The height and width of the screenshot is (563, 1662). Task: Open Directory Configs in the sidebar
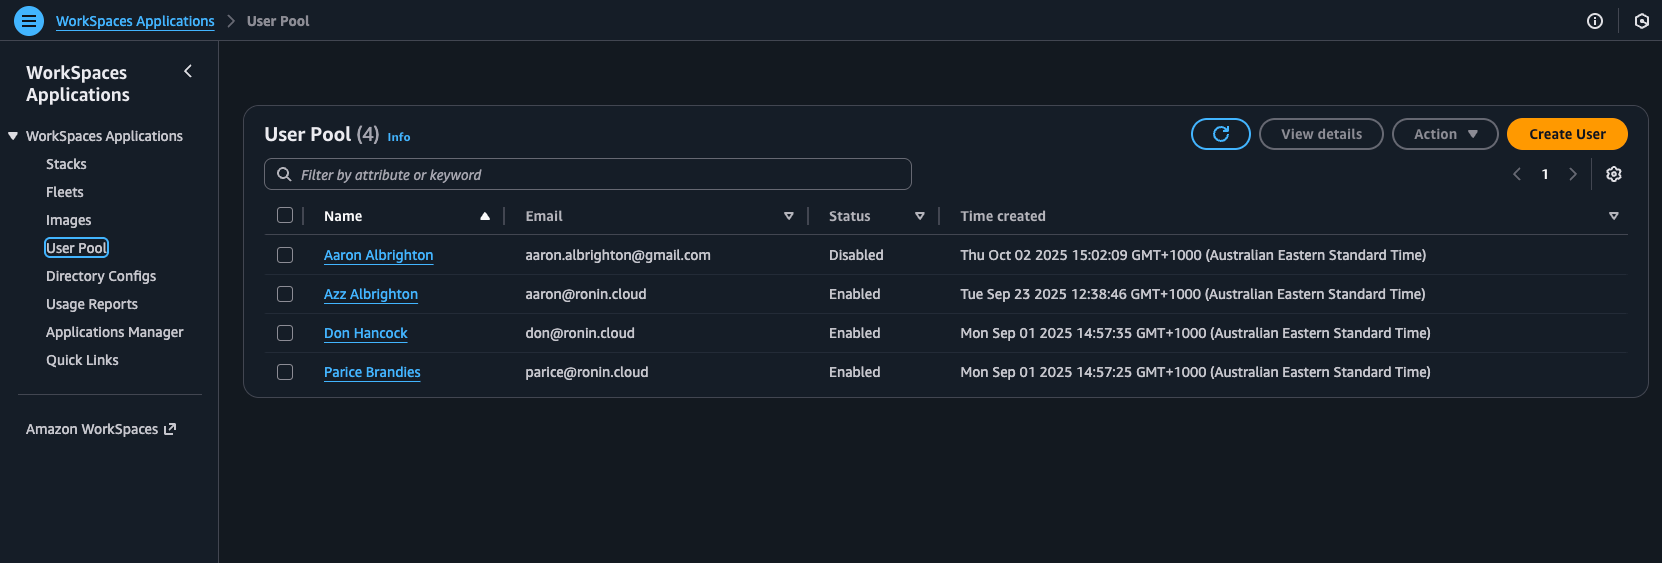pyautogui.click(x=101, y=276)
